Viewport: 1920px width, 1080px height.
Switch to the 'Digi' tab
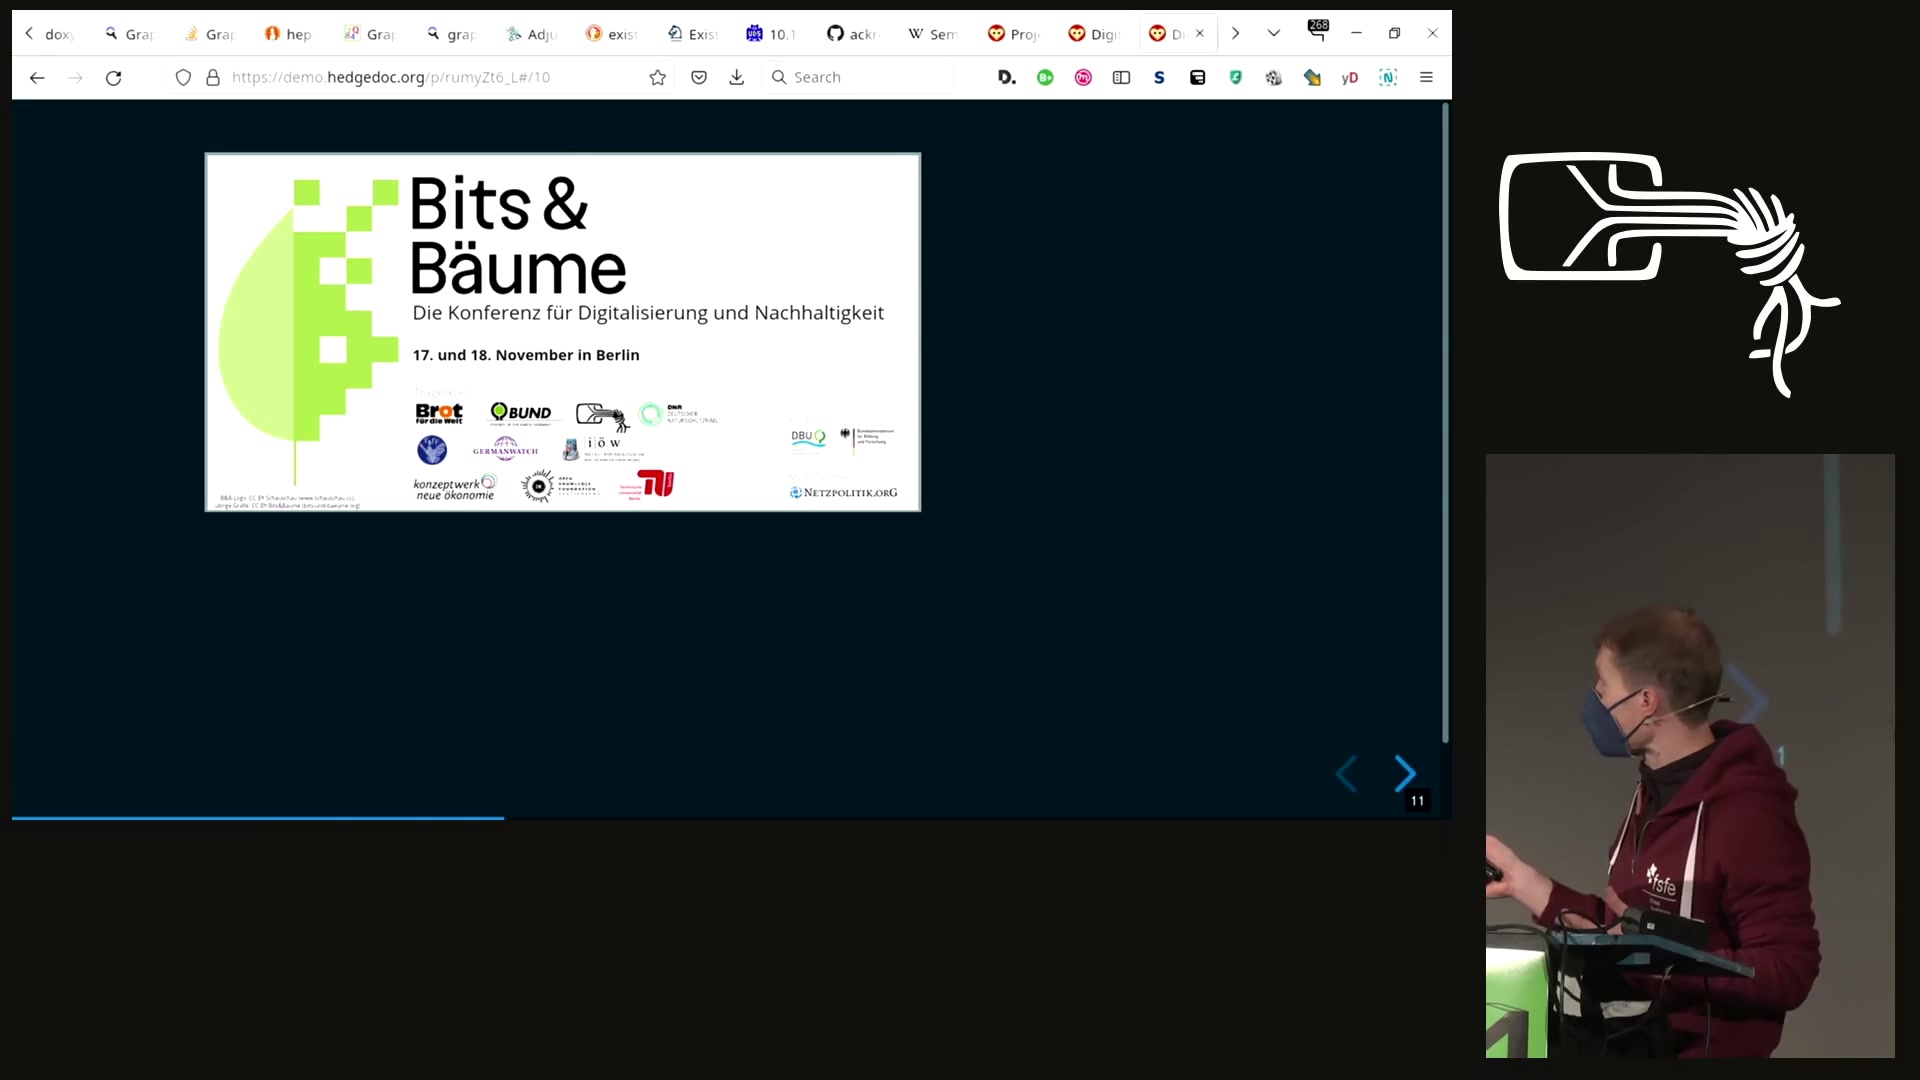(x=1093, y=34)
